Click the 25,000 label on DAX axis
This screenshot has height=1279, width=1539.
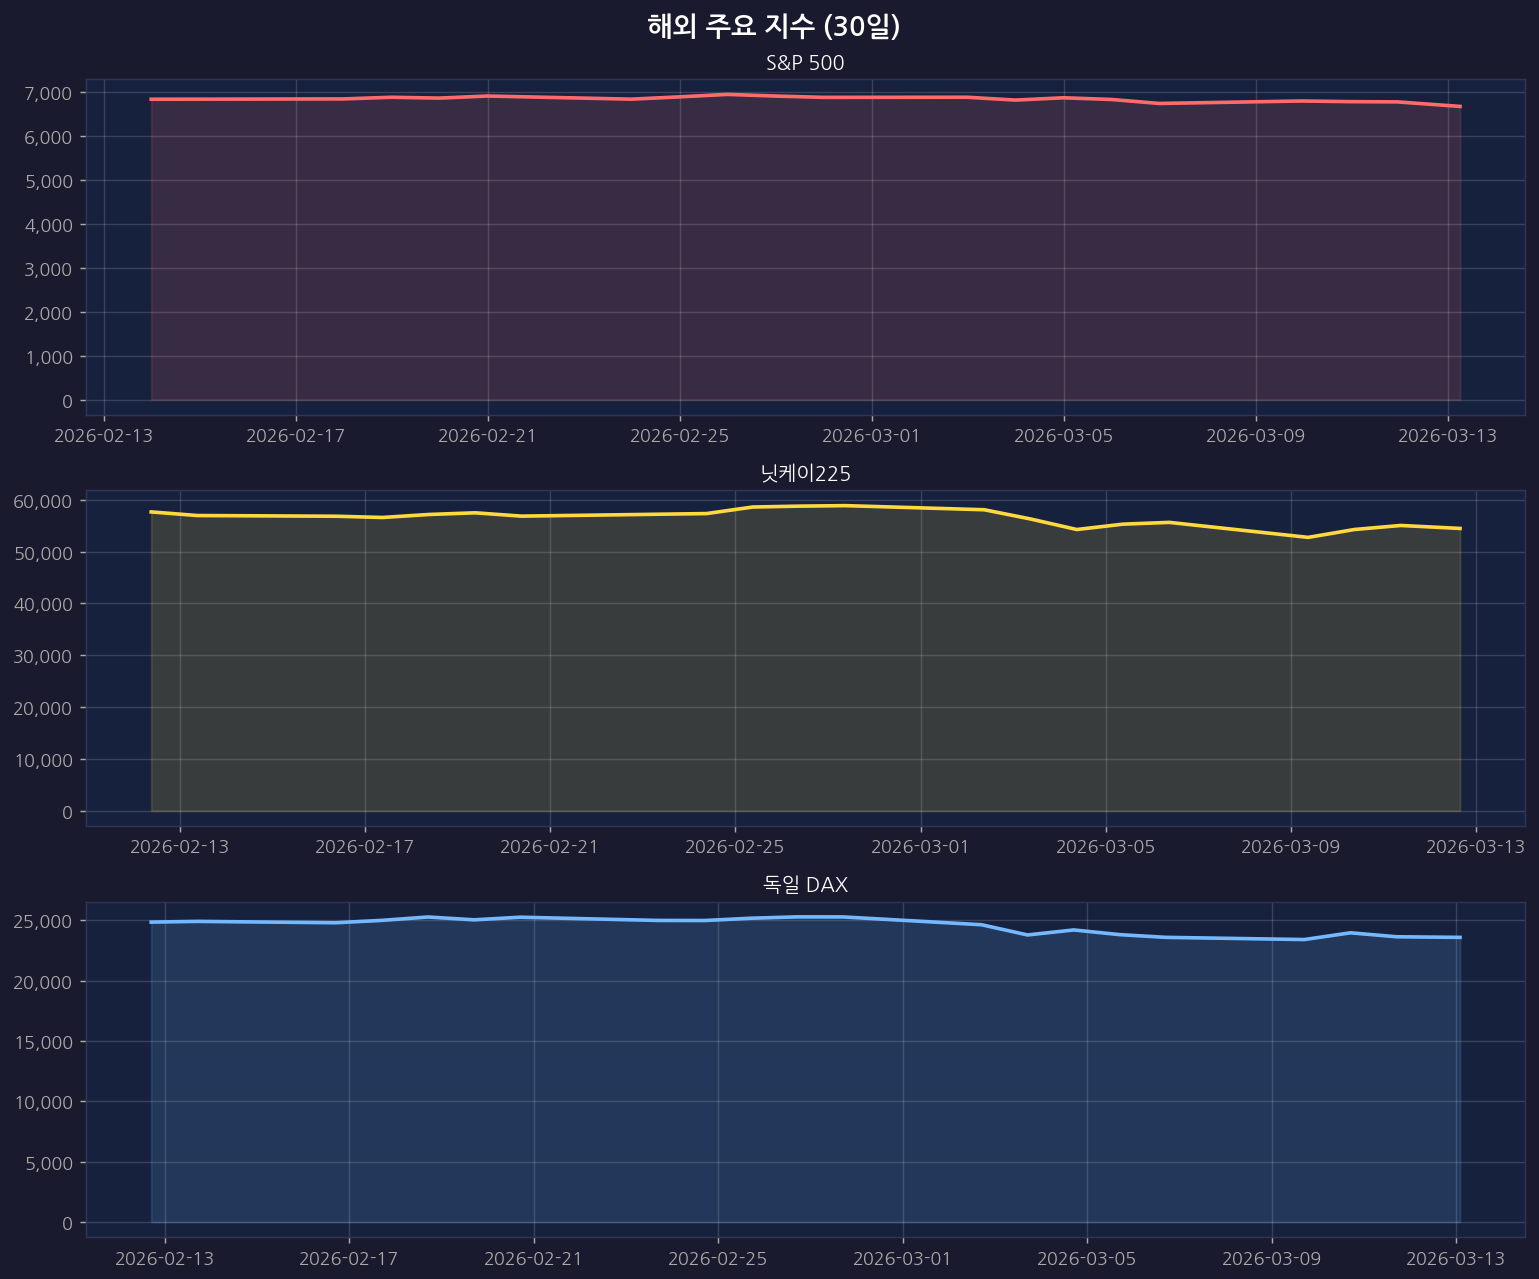tap(42, 921)
